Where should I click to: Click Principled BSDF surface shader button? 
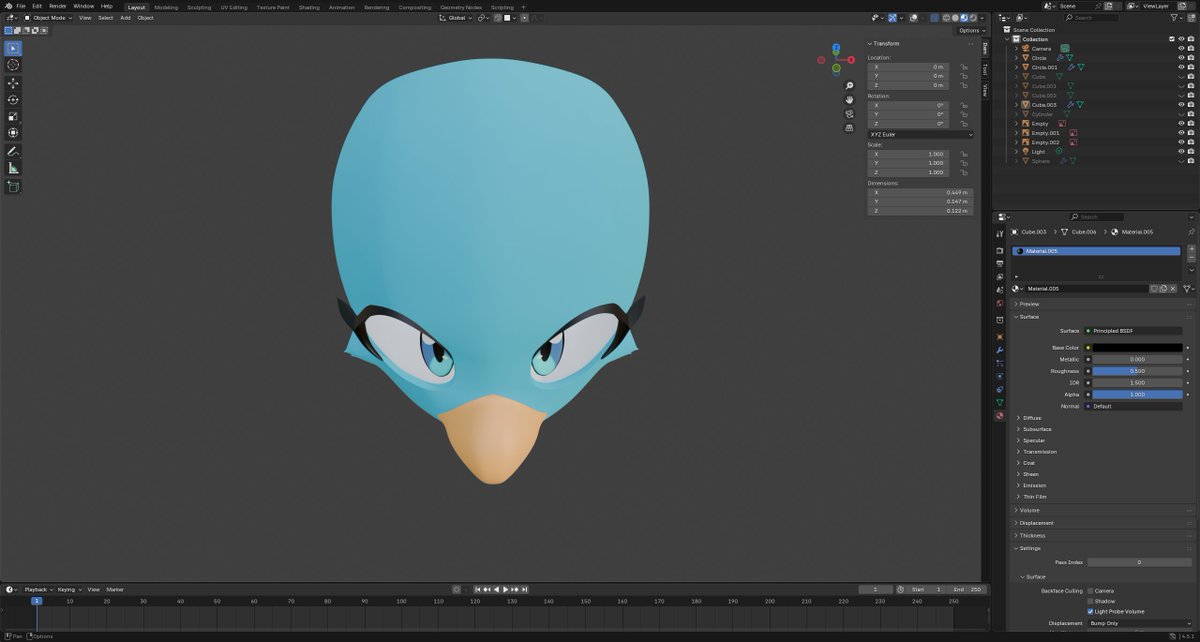pos(1133,330)
